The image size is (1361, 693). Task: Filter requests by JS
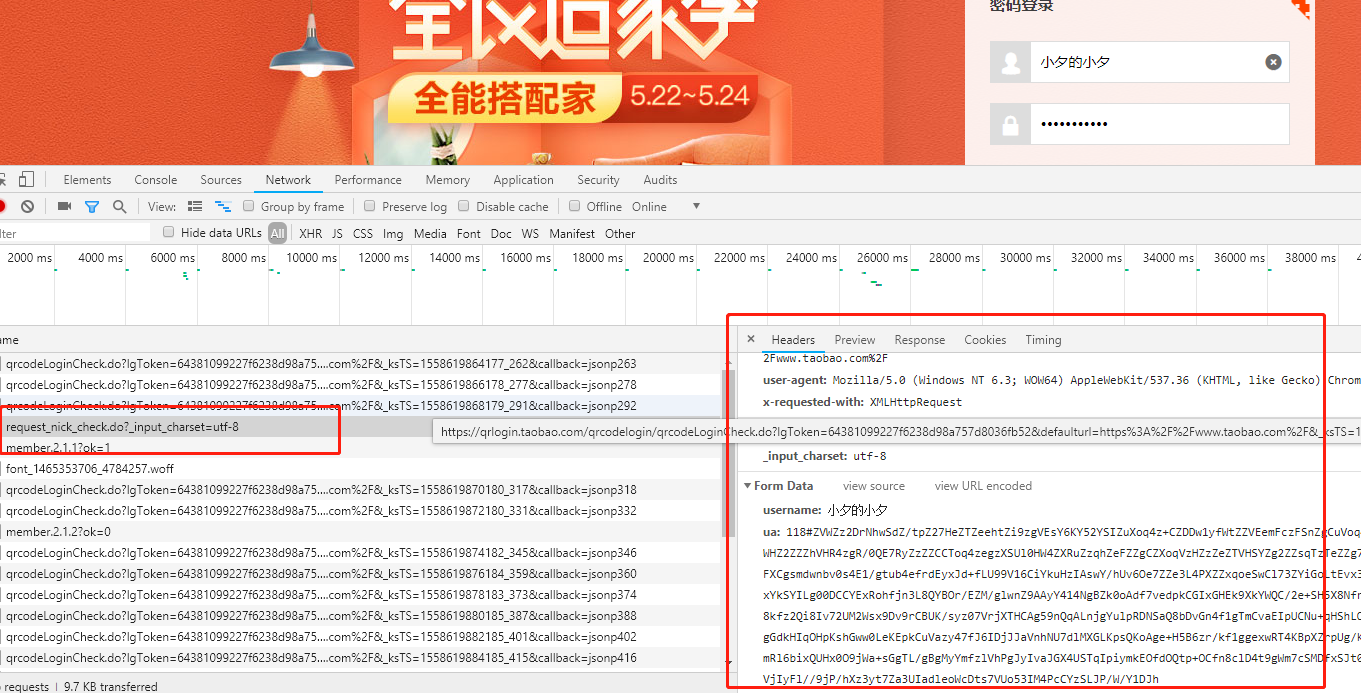337,233
